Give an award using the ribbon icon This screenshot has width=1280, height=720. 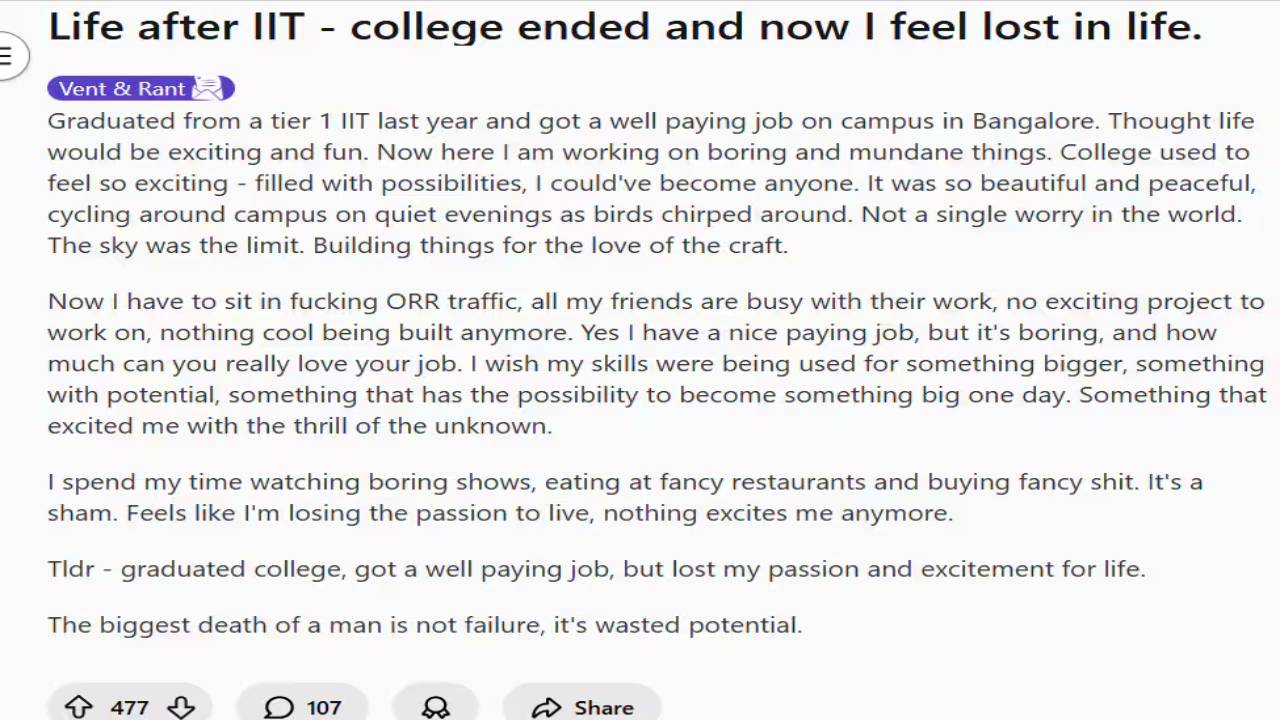(435, 707)
